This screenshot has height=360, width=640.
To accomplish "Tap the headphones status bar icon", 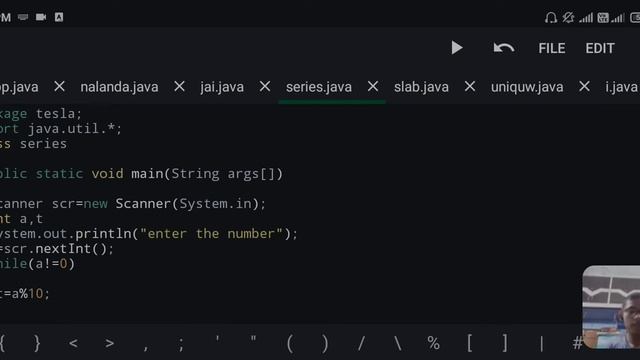I will (551, 18).
